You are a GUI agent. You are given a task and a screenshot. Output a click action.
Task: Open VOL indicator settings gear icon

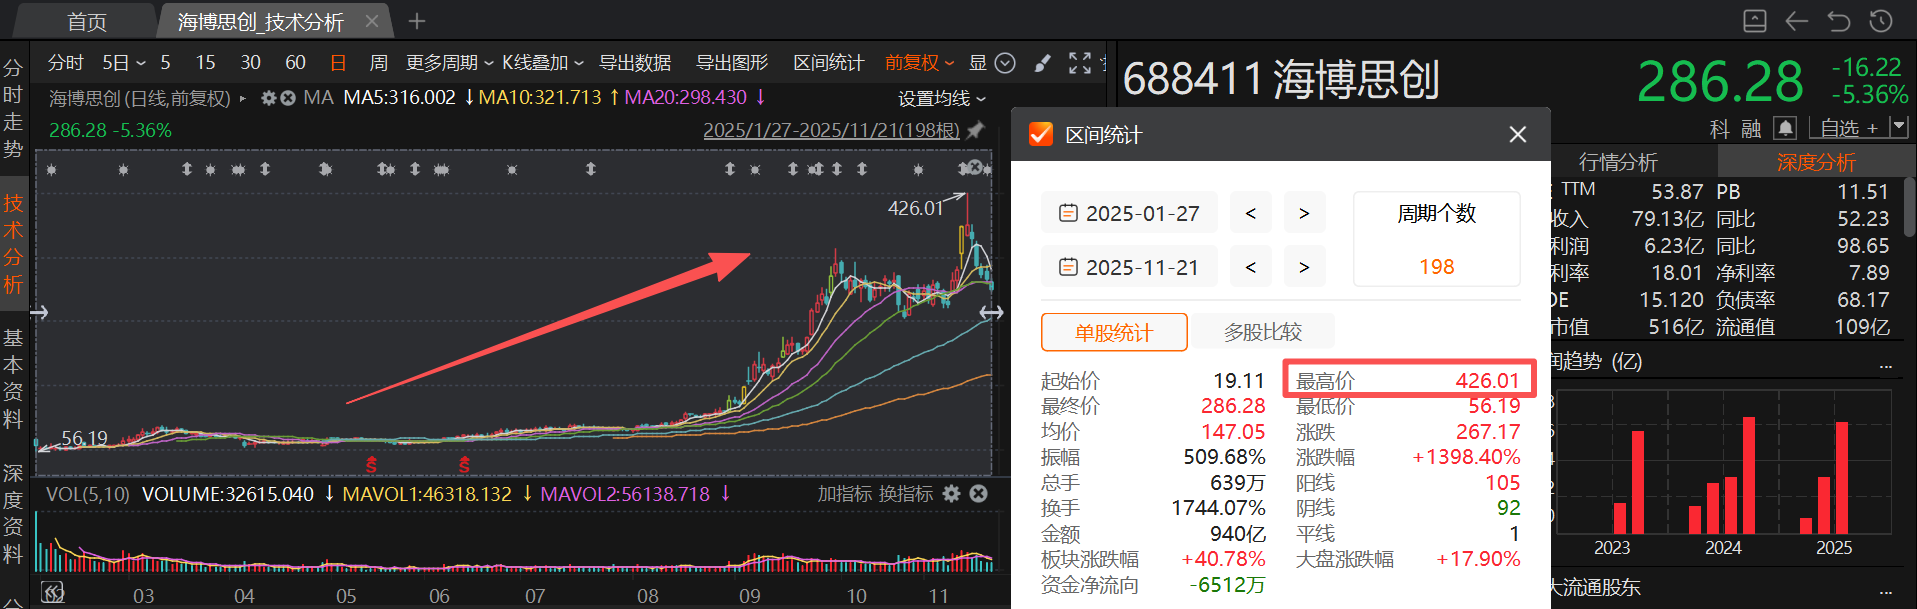tap(952, 494)
